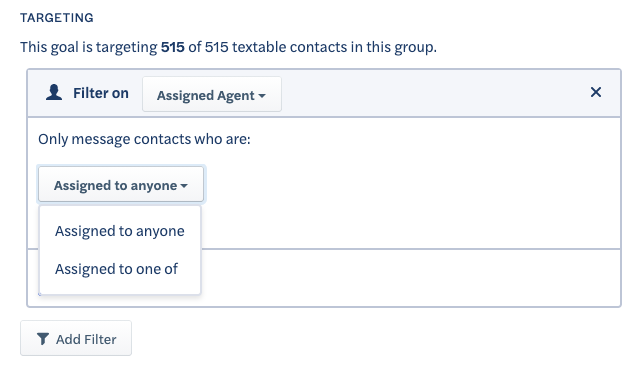640x372 pixels.
Task: Click the caret arrow after Assigned to anyone
Action: [x=184, y=186]
